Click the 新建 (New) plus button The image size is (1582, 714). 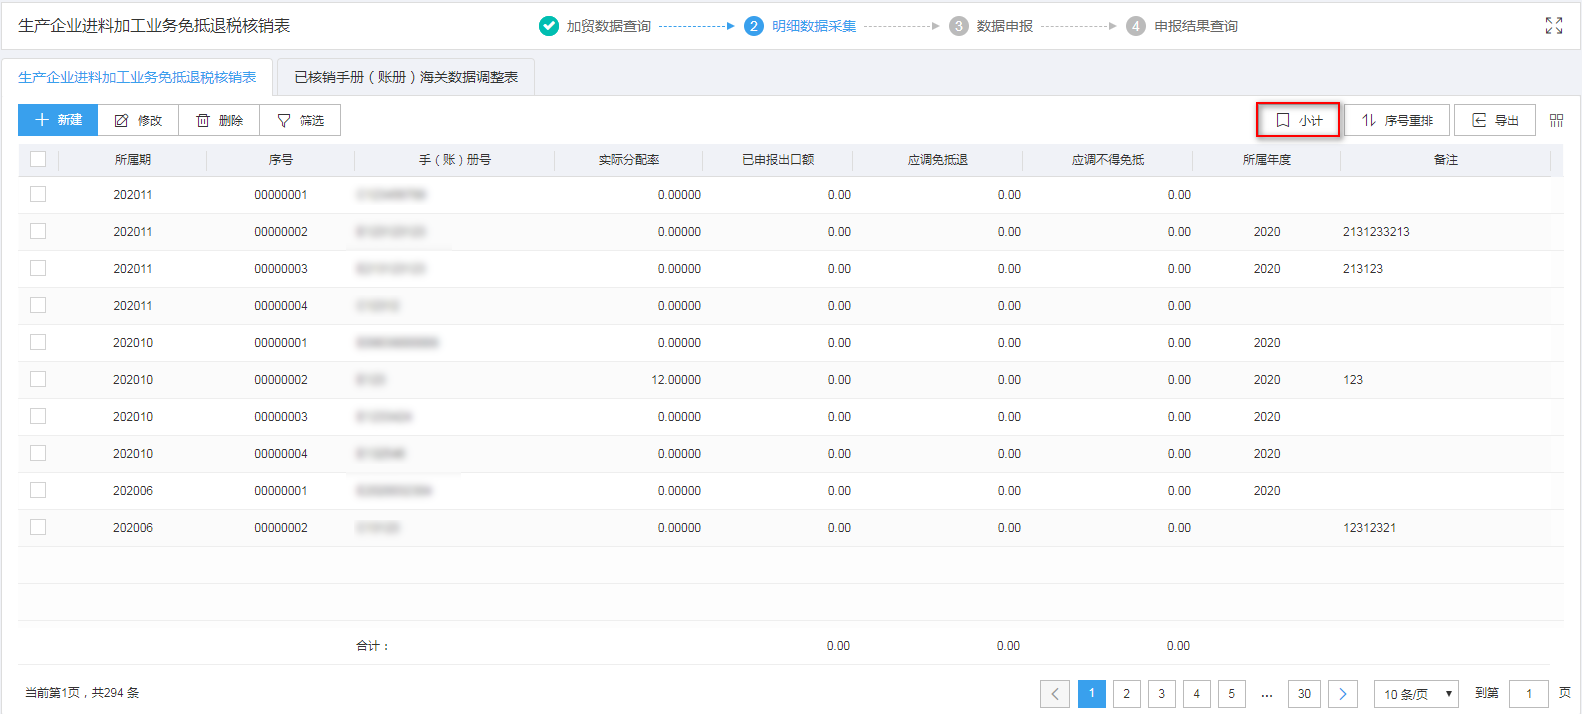pyautogui.click(x=58, y=120)
